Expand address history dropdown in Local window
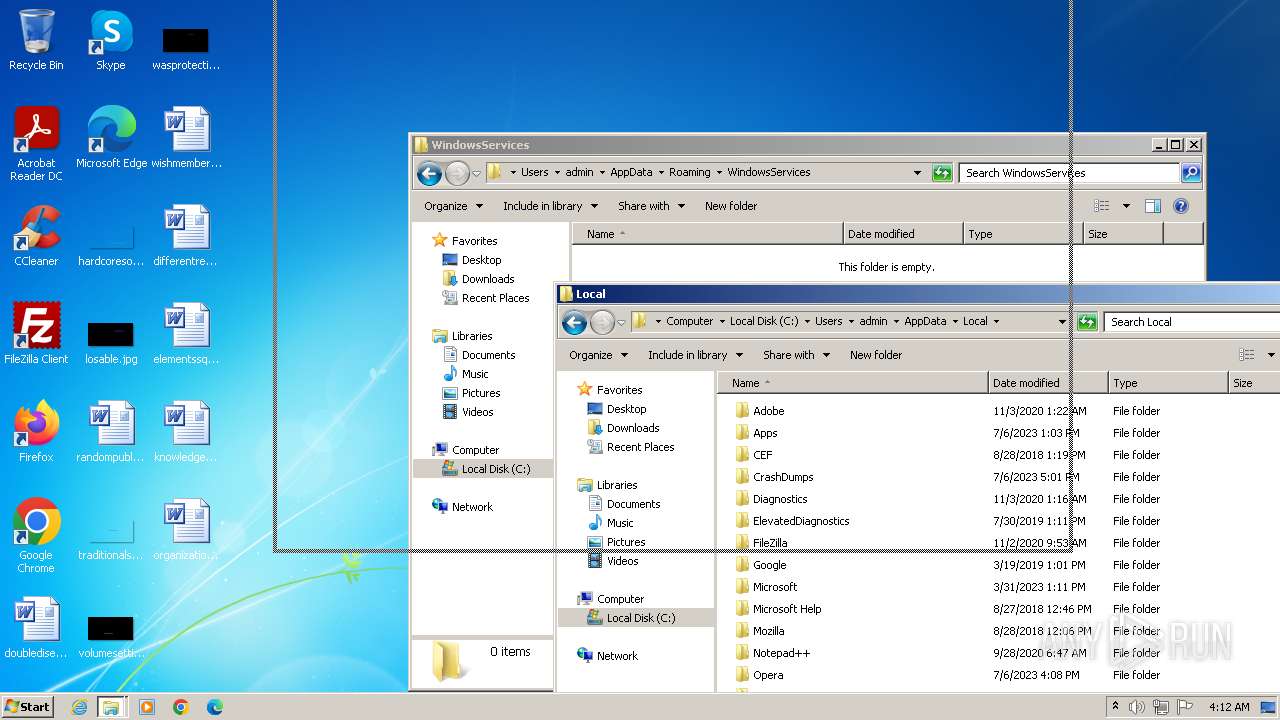Viewport: 1280px width, 720px height. 1062,322
